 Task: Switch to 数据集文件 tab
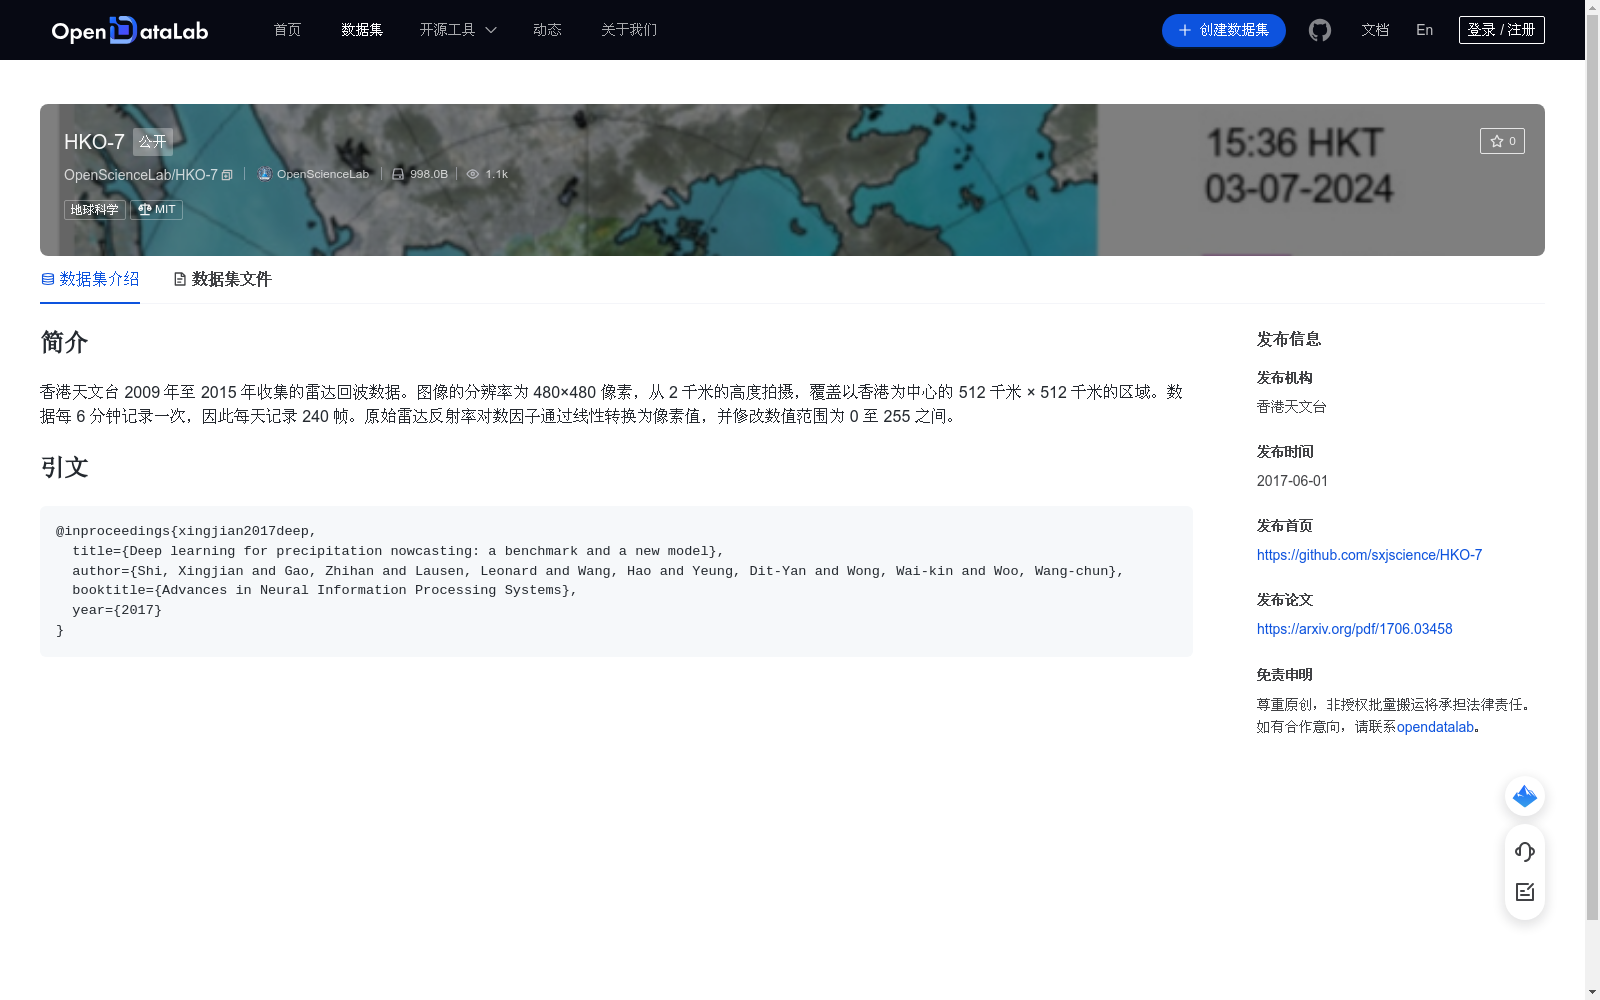222,279
